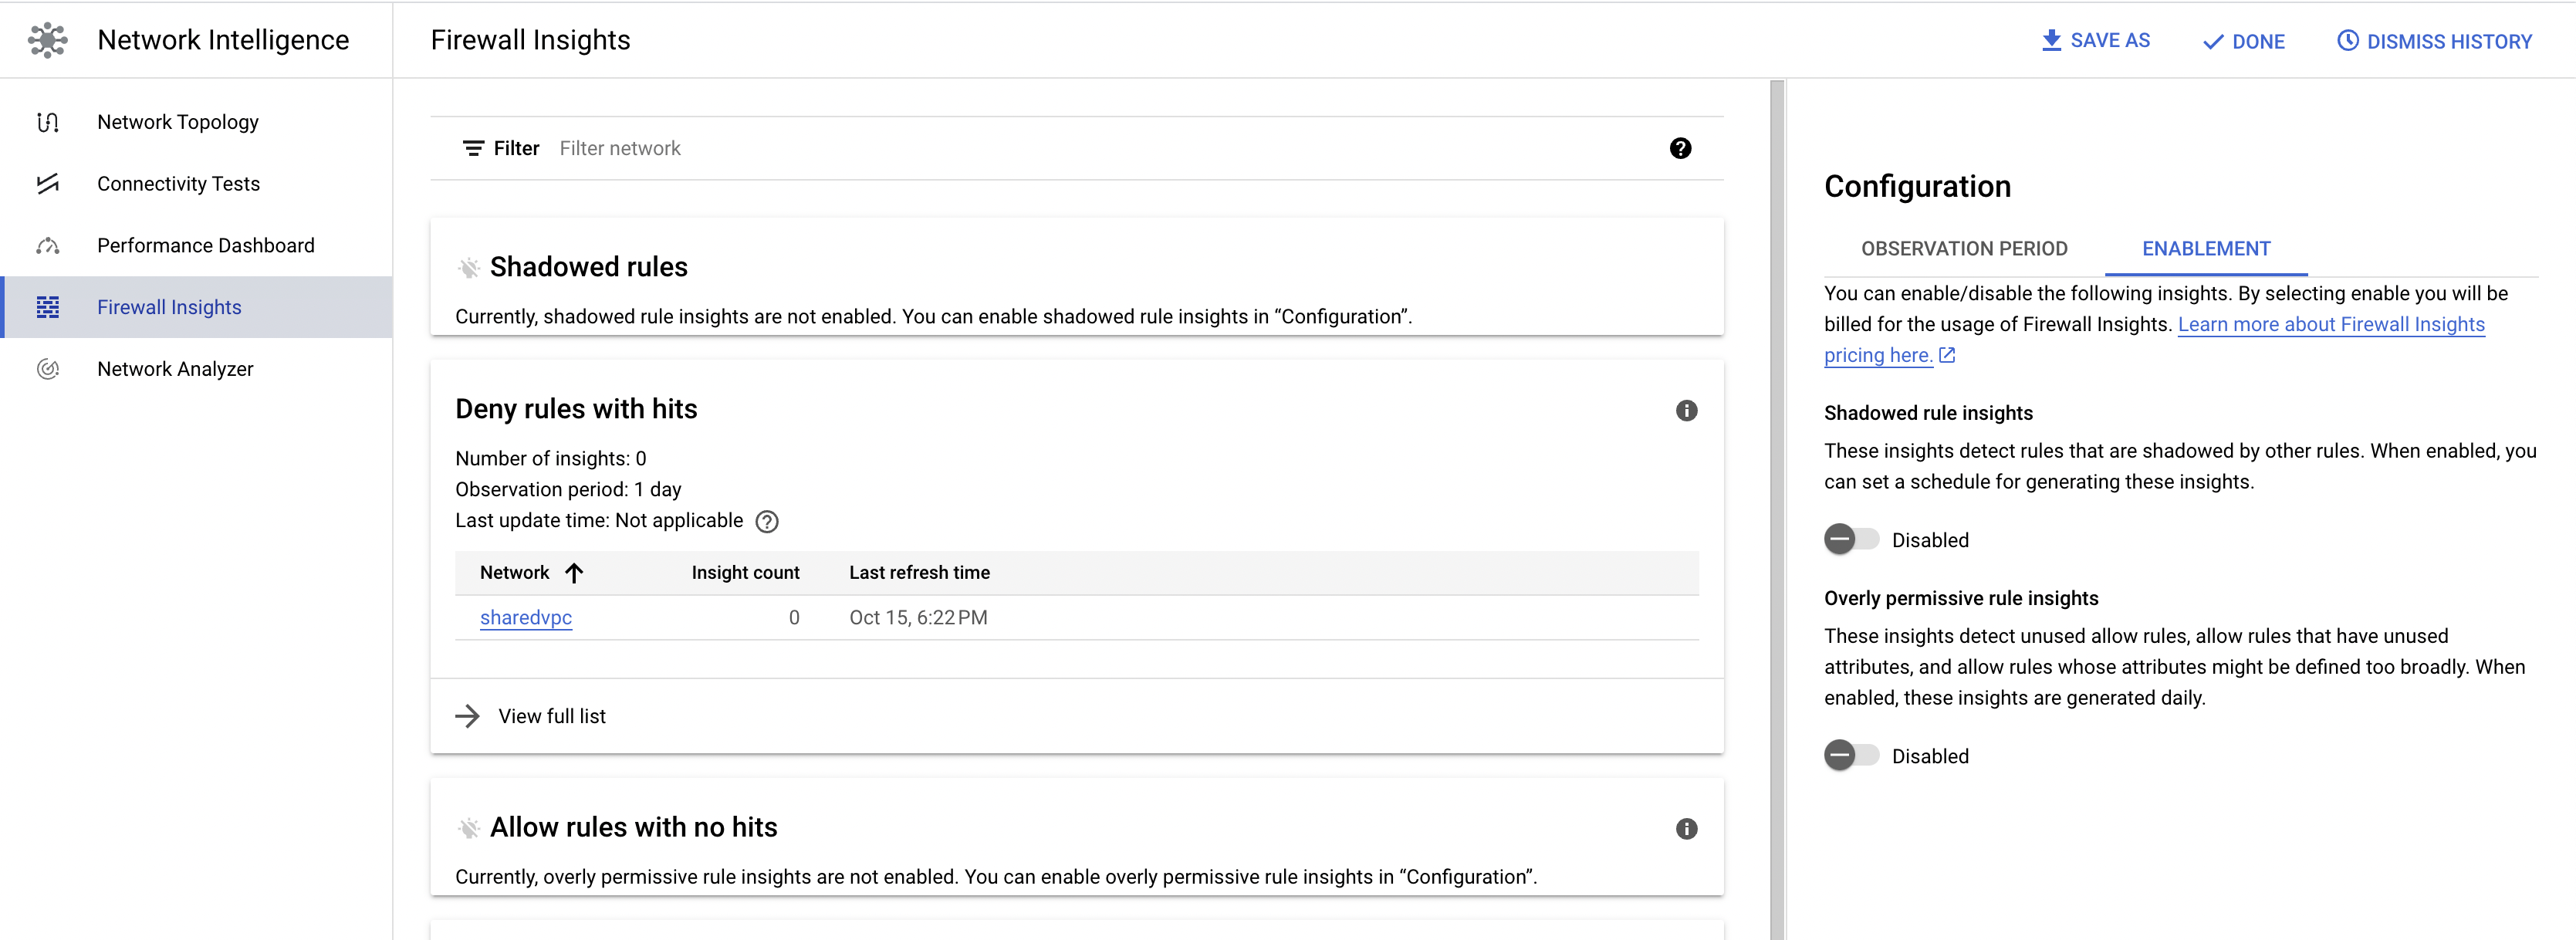Open the sharedvpc network link
Screen dimensions: 2576x940
pos(526,618)
